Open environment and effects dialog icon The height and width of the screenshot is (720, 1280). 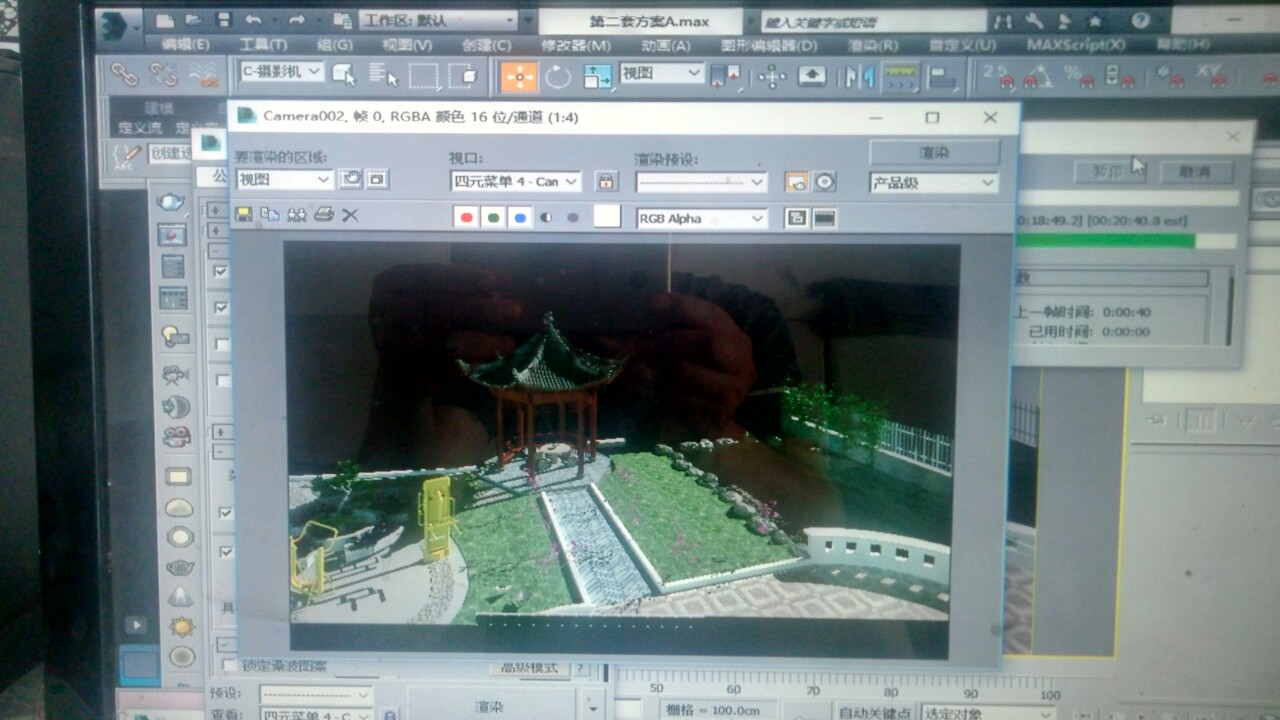coord(824,182)
